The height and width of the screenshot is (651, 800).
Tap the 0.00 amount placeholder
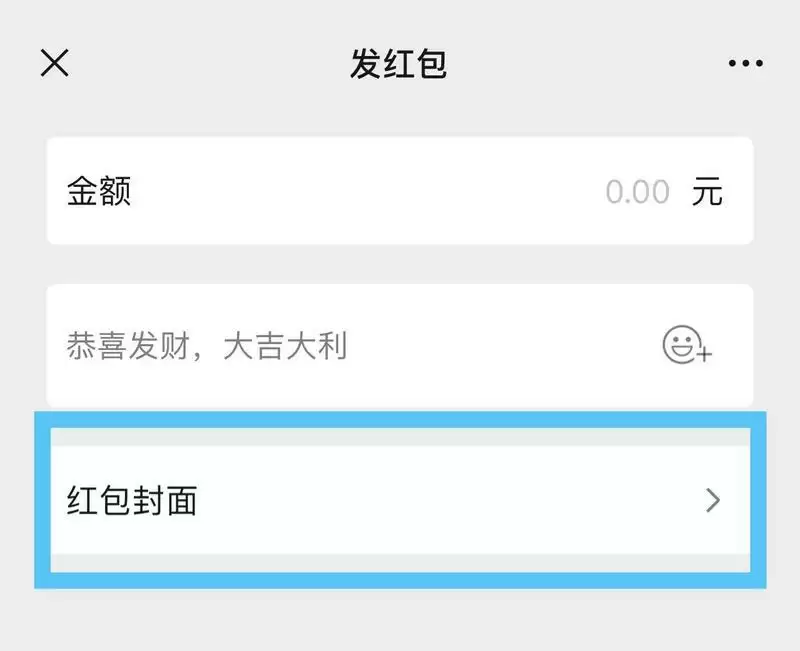point(639,191)
